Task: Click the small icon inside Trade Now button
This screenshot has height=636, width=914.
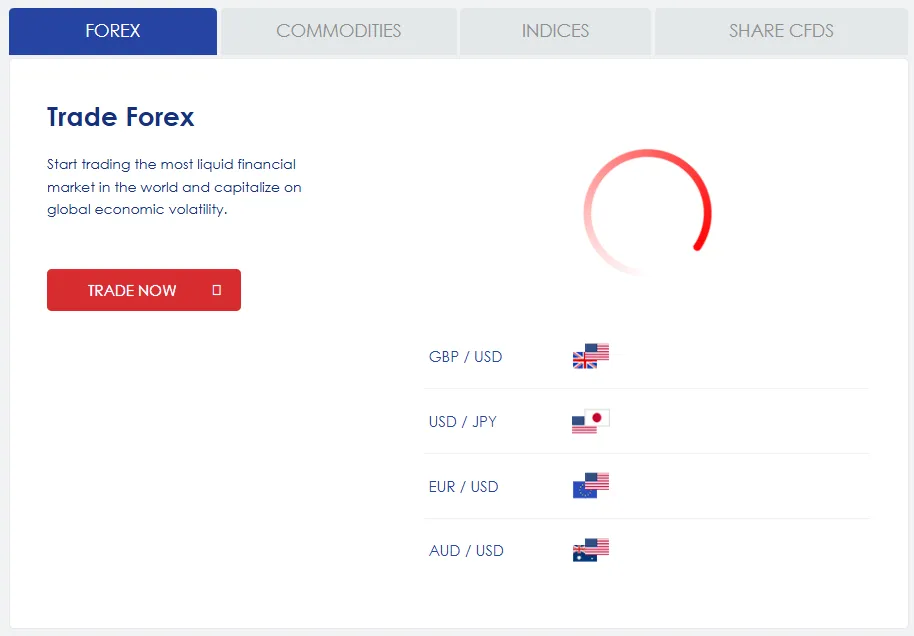Action: [217, 290]
